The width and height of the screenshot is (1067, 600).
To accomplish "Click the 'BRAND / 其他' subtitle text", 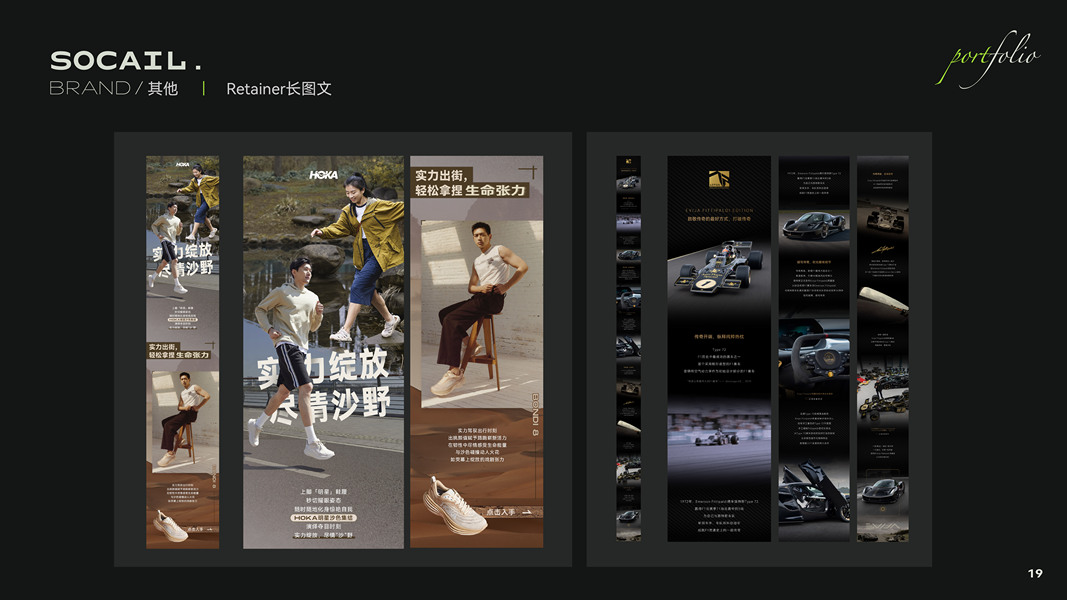I will pyautogui.click(x=113, y=88).
